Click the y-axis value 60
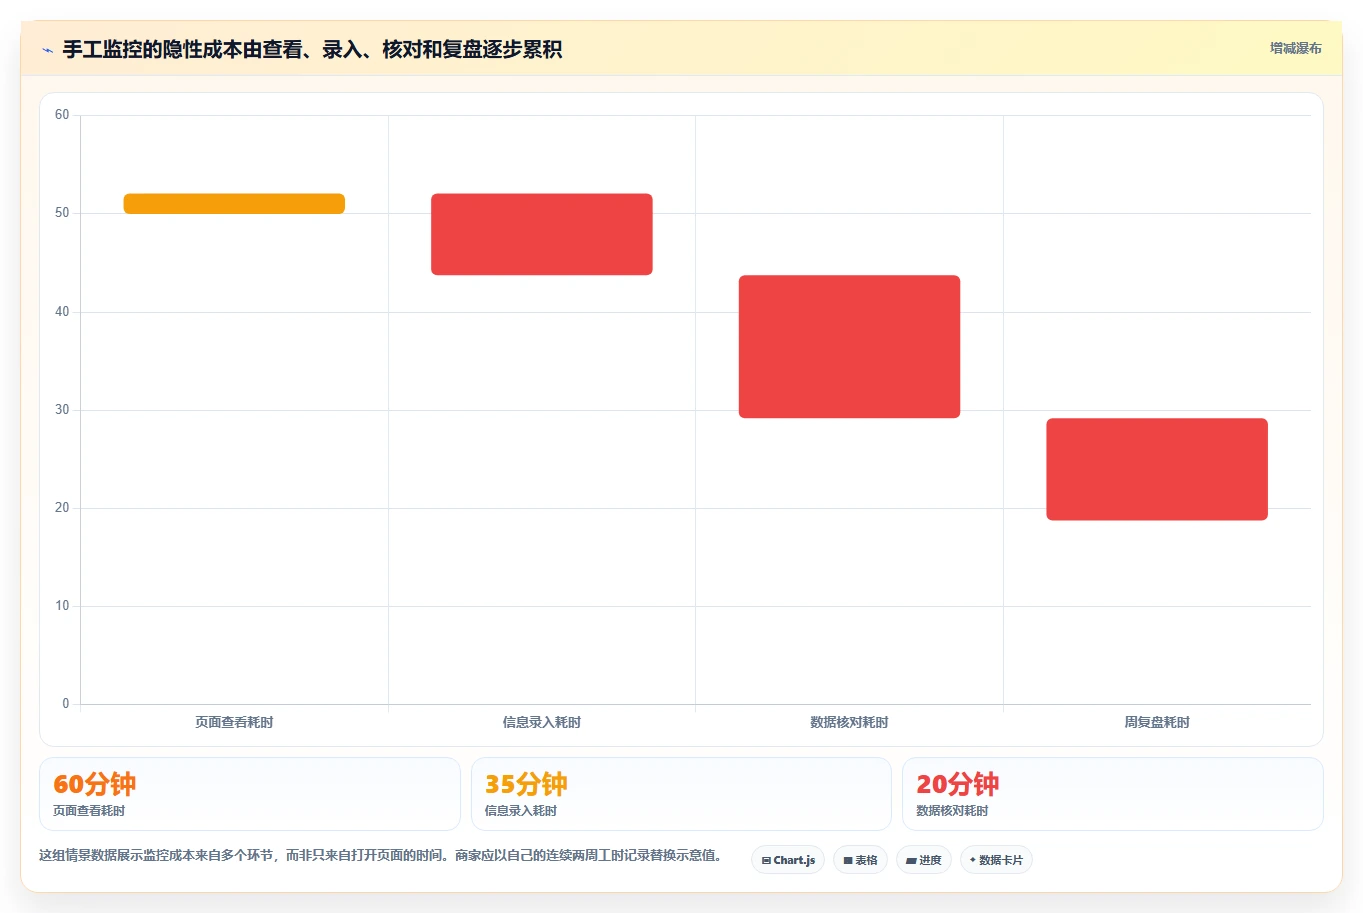Image resolution: width=1363 pixels, height=913 pixels. [x=62, y=115]
